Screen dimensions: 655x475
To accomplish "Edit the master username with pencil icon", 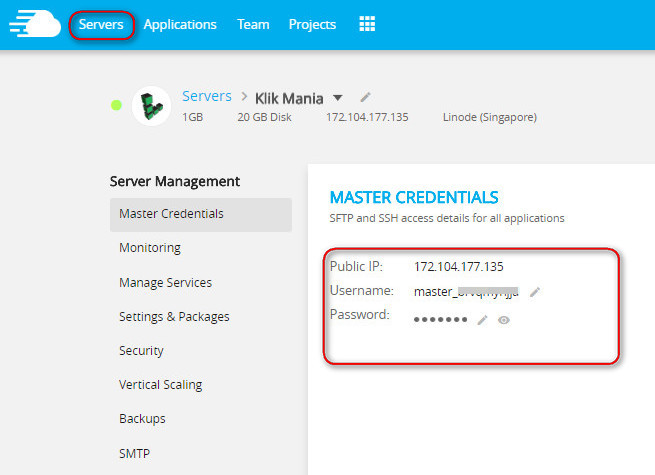I will 535,292.
